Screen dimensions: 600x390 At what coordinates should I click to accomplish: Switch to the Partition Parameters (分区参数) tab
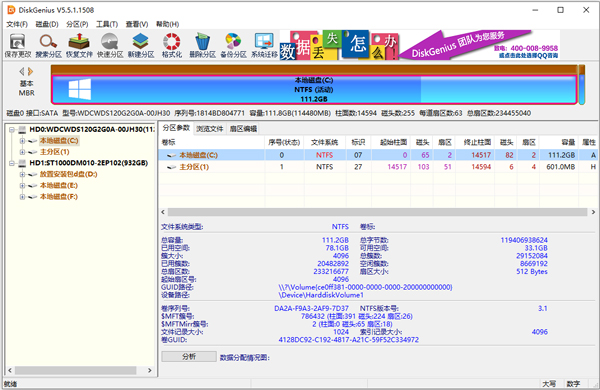176,128
